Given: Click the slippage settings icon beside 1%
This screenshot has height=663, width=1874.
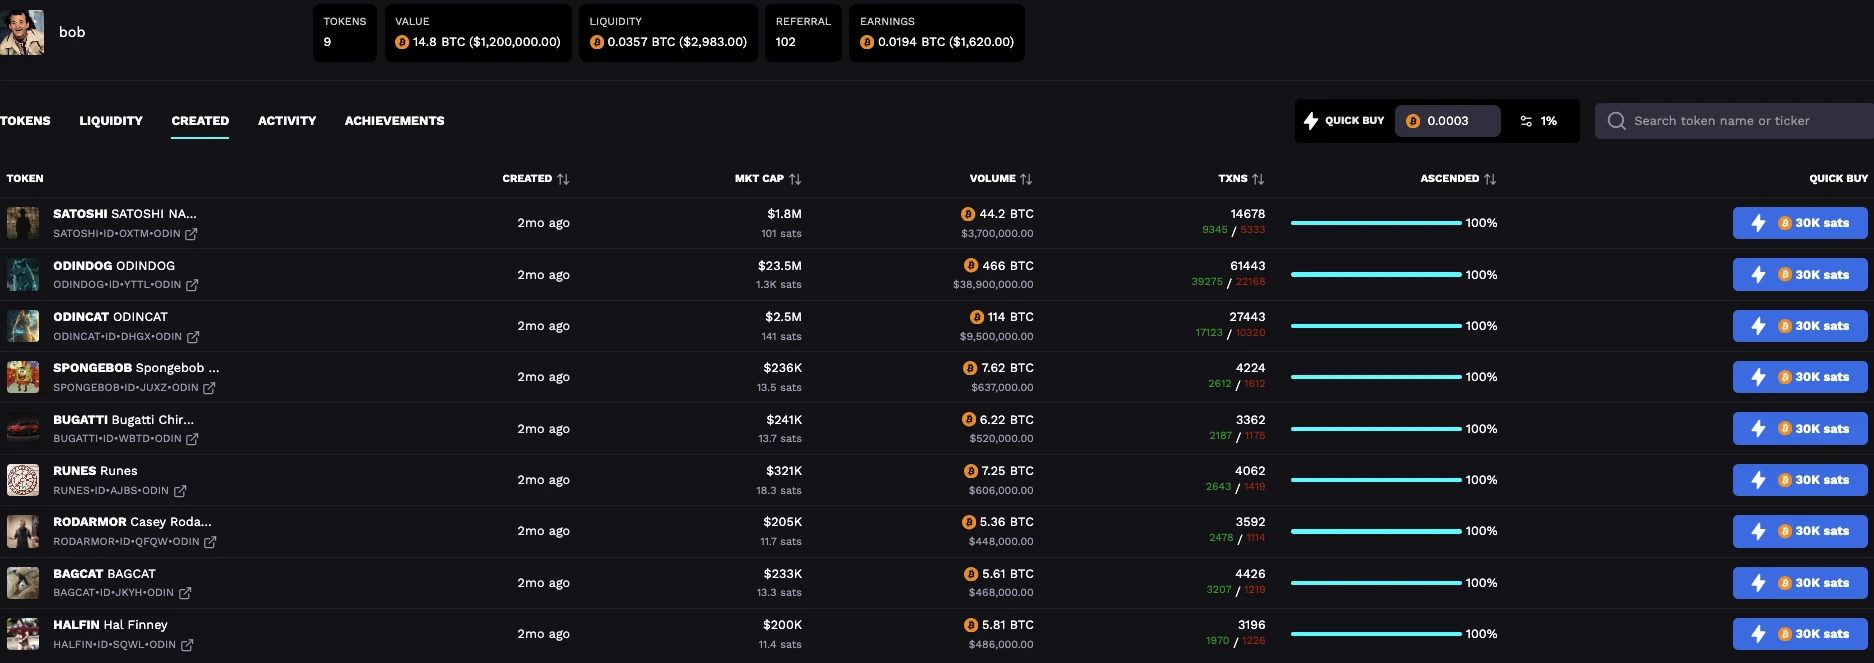Looking at the screenshot, I should 1526,121.
